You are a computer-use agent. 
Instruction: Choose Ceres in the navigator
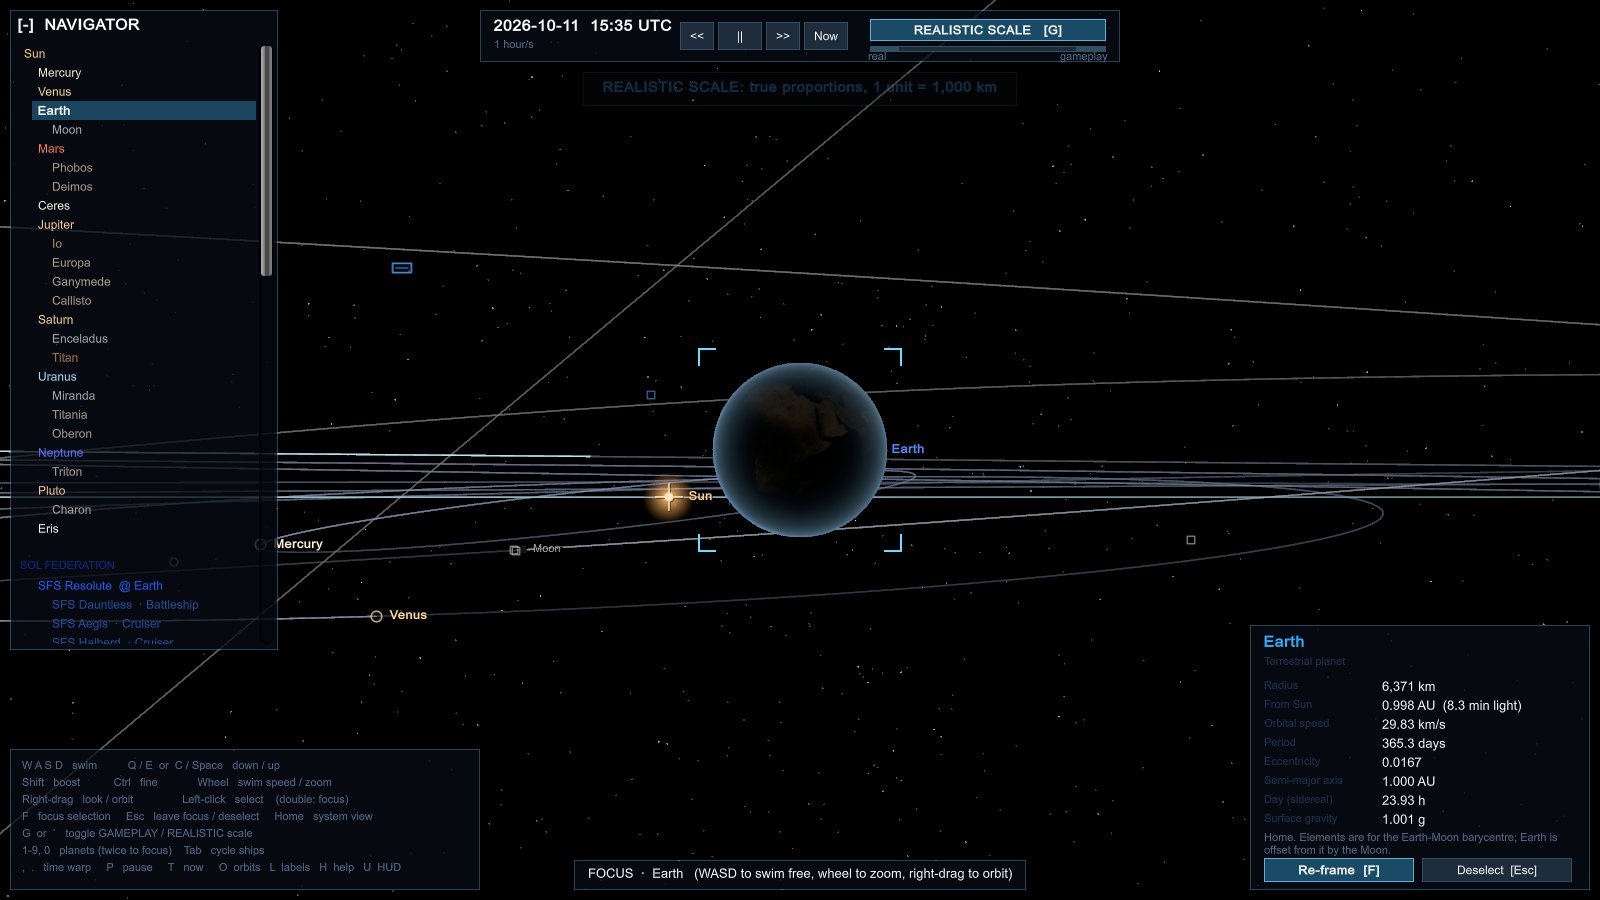point(54,206)
